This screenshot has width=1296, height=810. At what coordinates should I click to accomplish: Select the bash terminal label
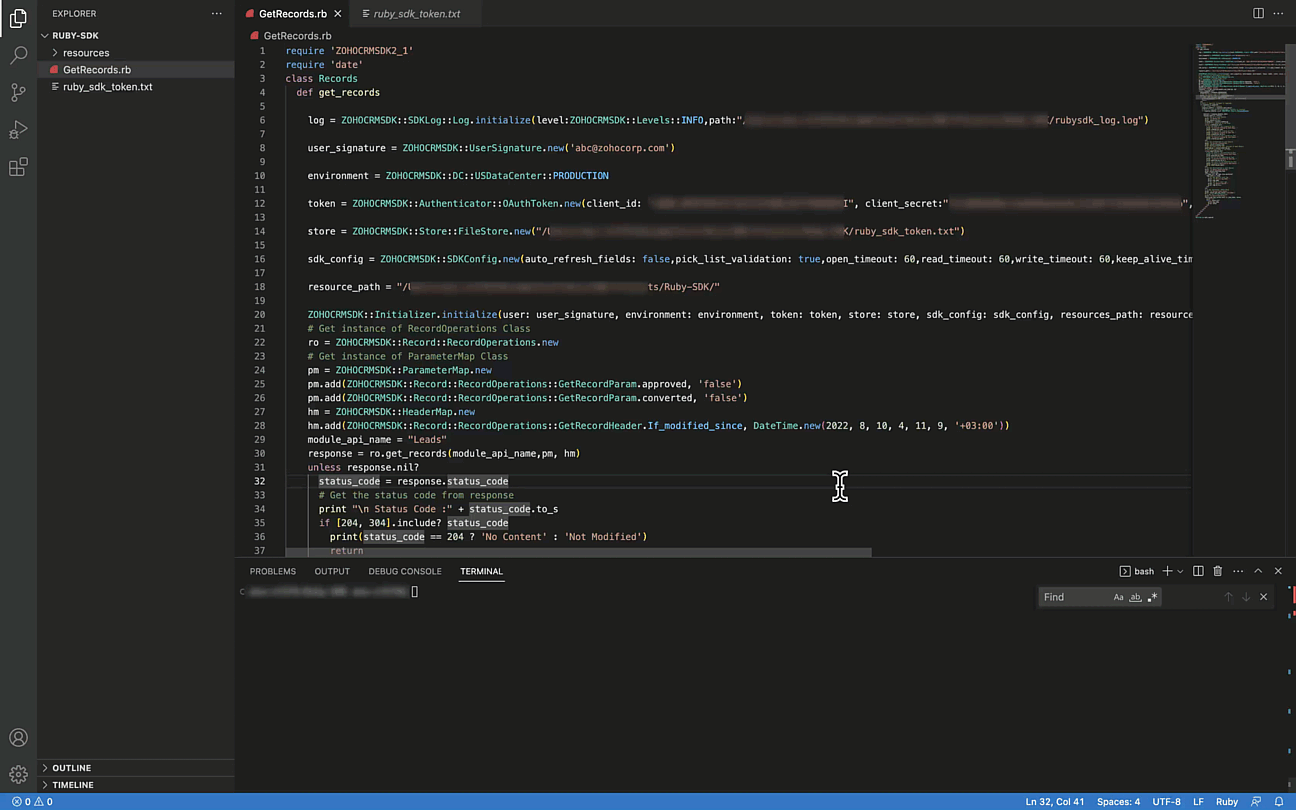(x=1137, y=571)
